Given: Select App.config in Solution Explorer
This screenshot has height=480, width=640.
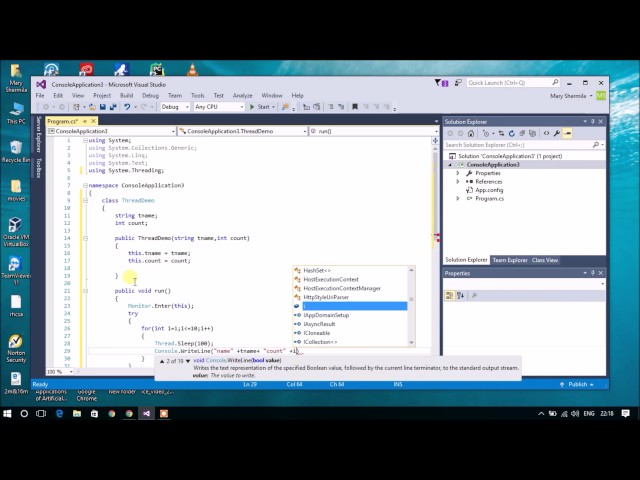Looking at the screenshot, I should click(x=489, y=190).
